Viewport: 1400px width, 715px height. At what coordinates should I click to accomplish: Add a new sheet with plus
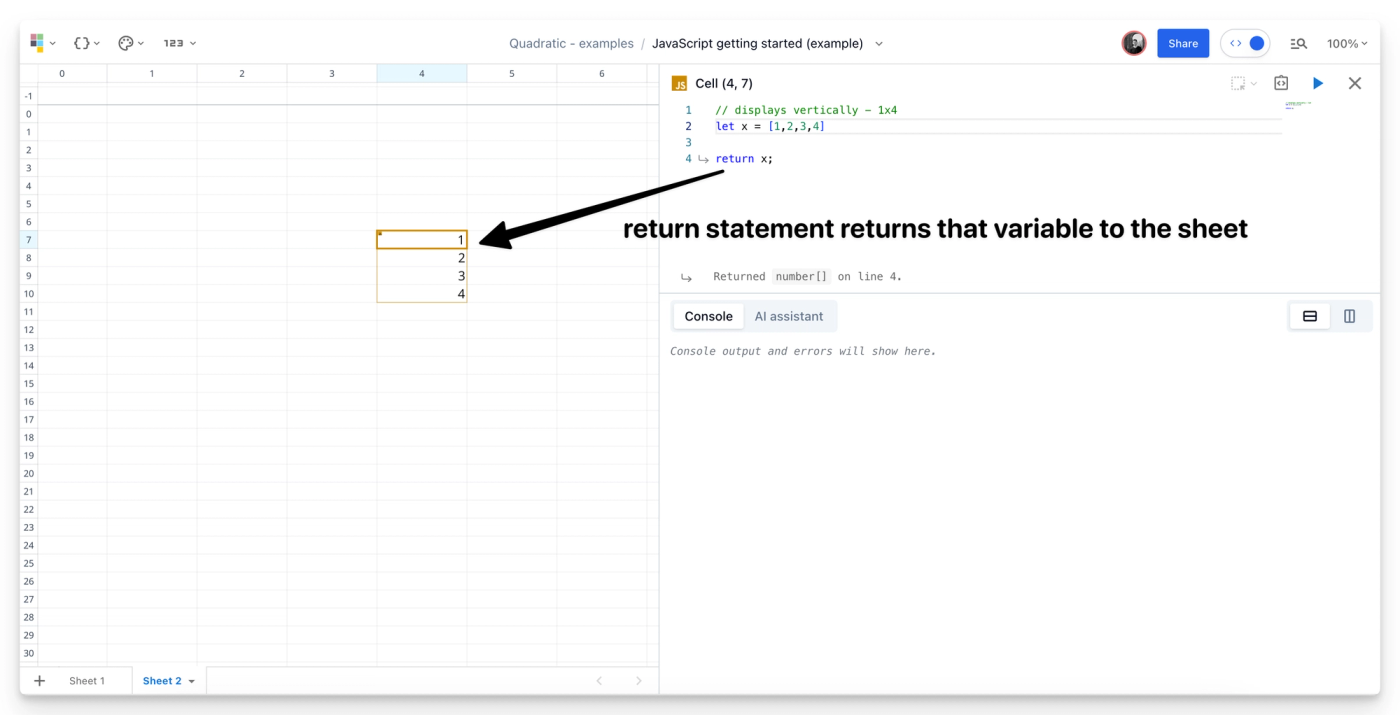click(x=40, y=681)
